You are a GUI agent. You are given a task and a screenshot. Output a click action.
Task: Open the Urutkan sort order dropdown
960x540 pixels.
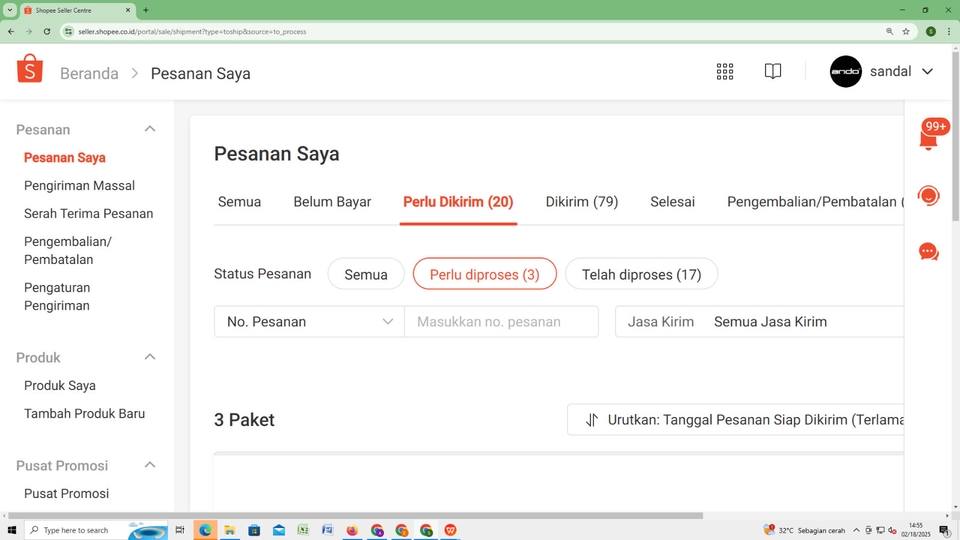[736, 420]
